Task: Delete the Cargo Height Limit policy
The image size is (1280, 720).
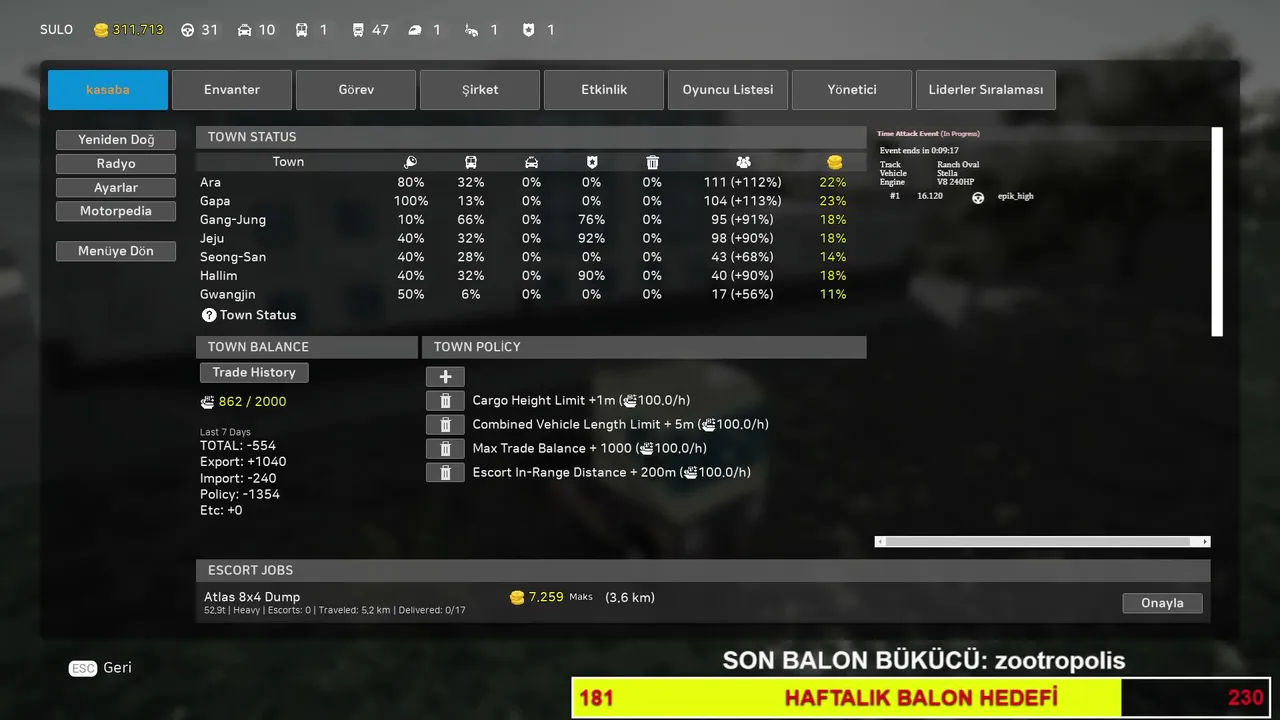Action: (x=445, y=401)
